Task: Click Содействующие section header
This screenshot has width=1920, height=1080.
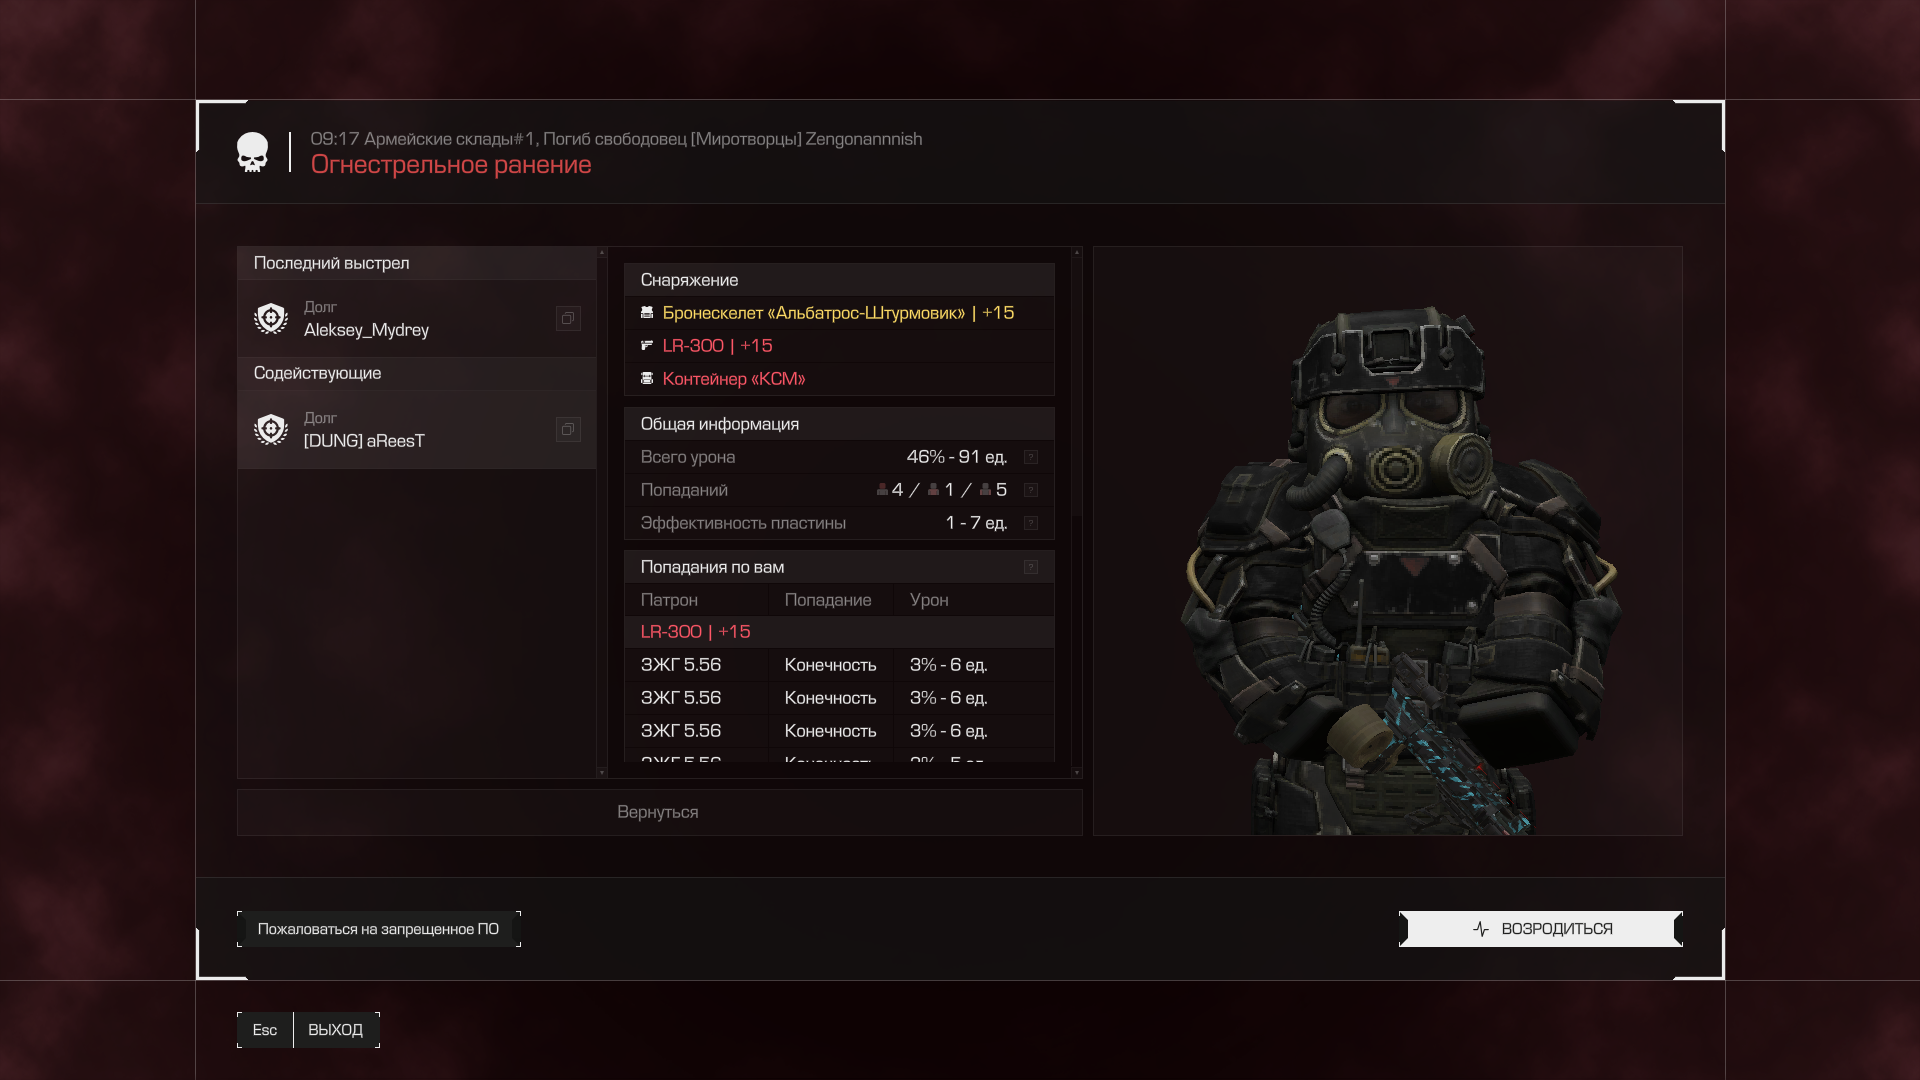Action: 417,373
